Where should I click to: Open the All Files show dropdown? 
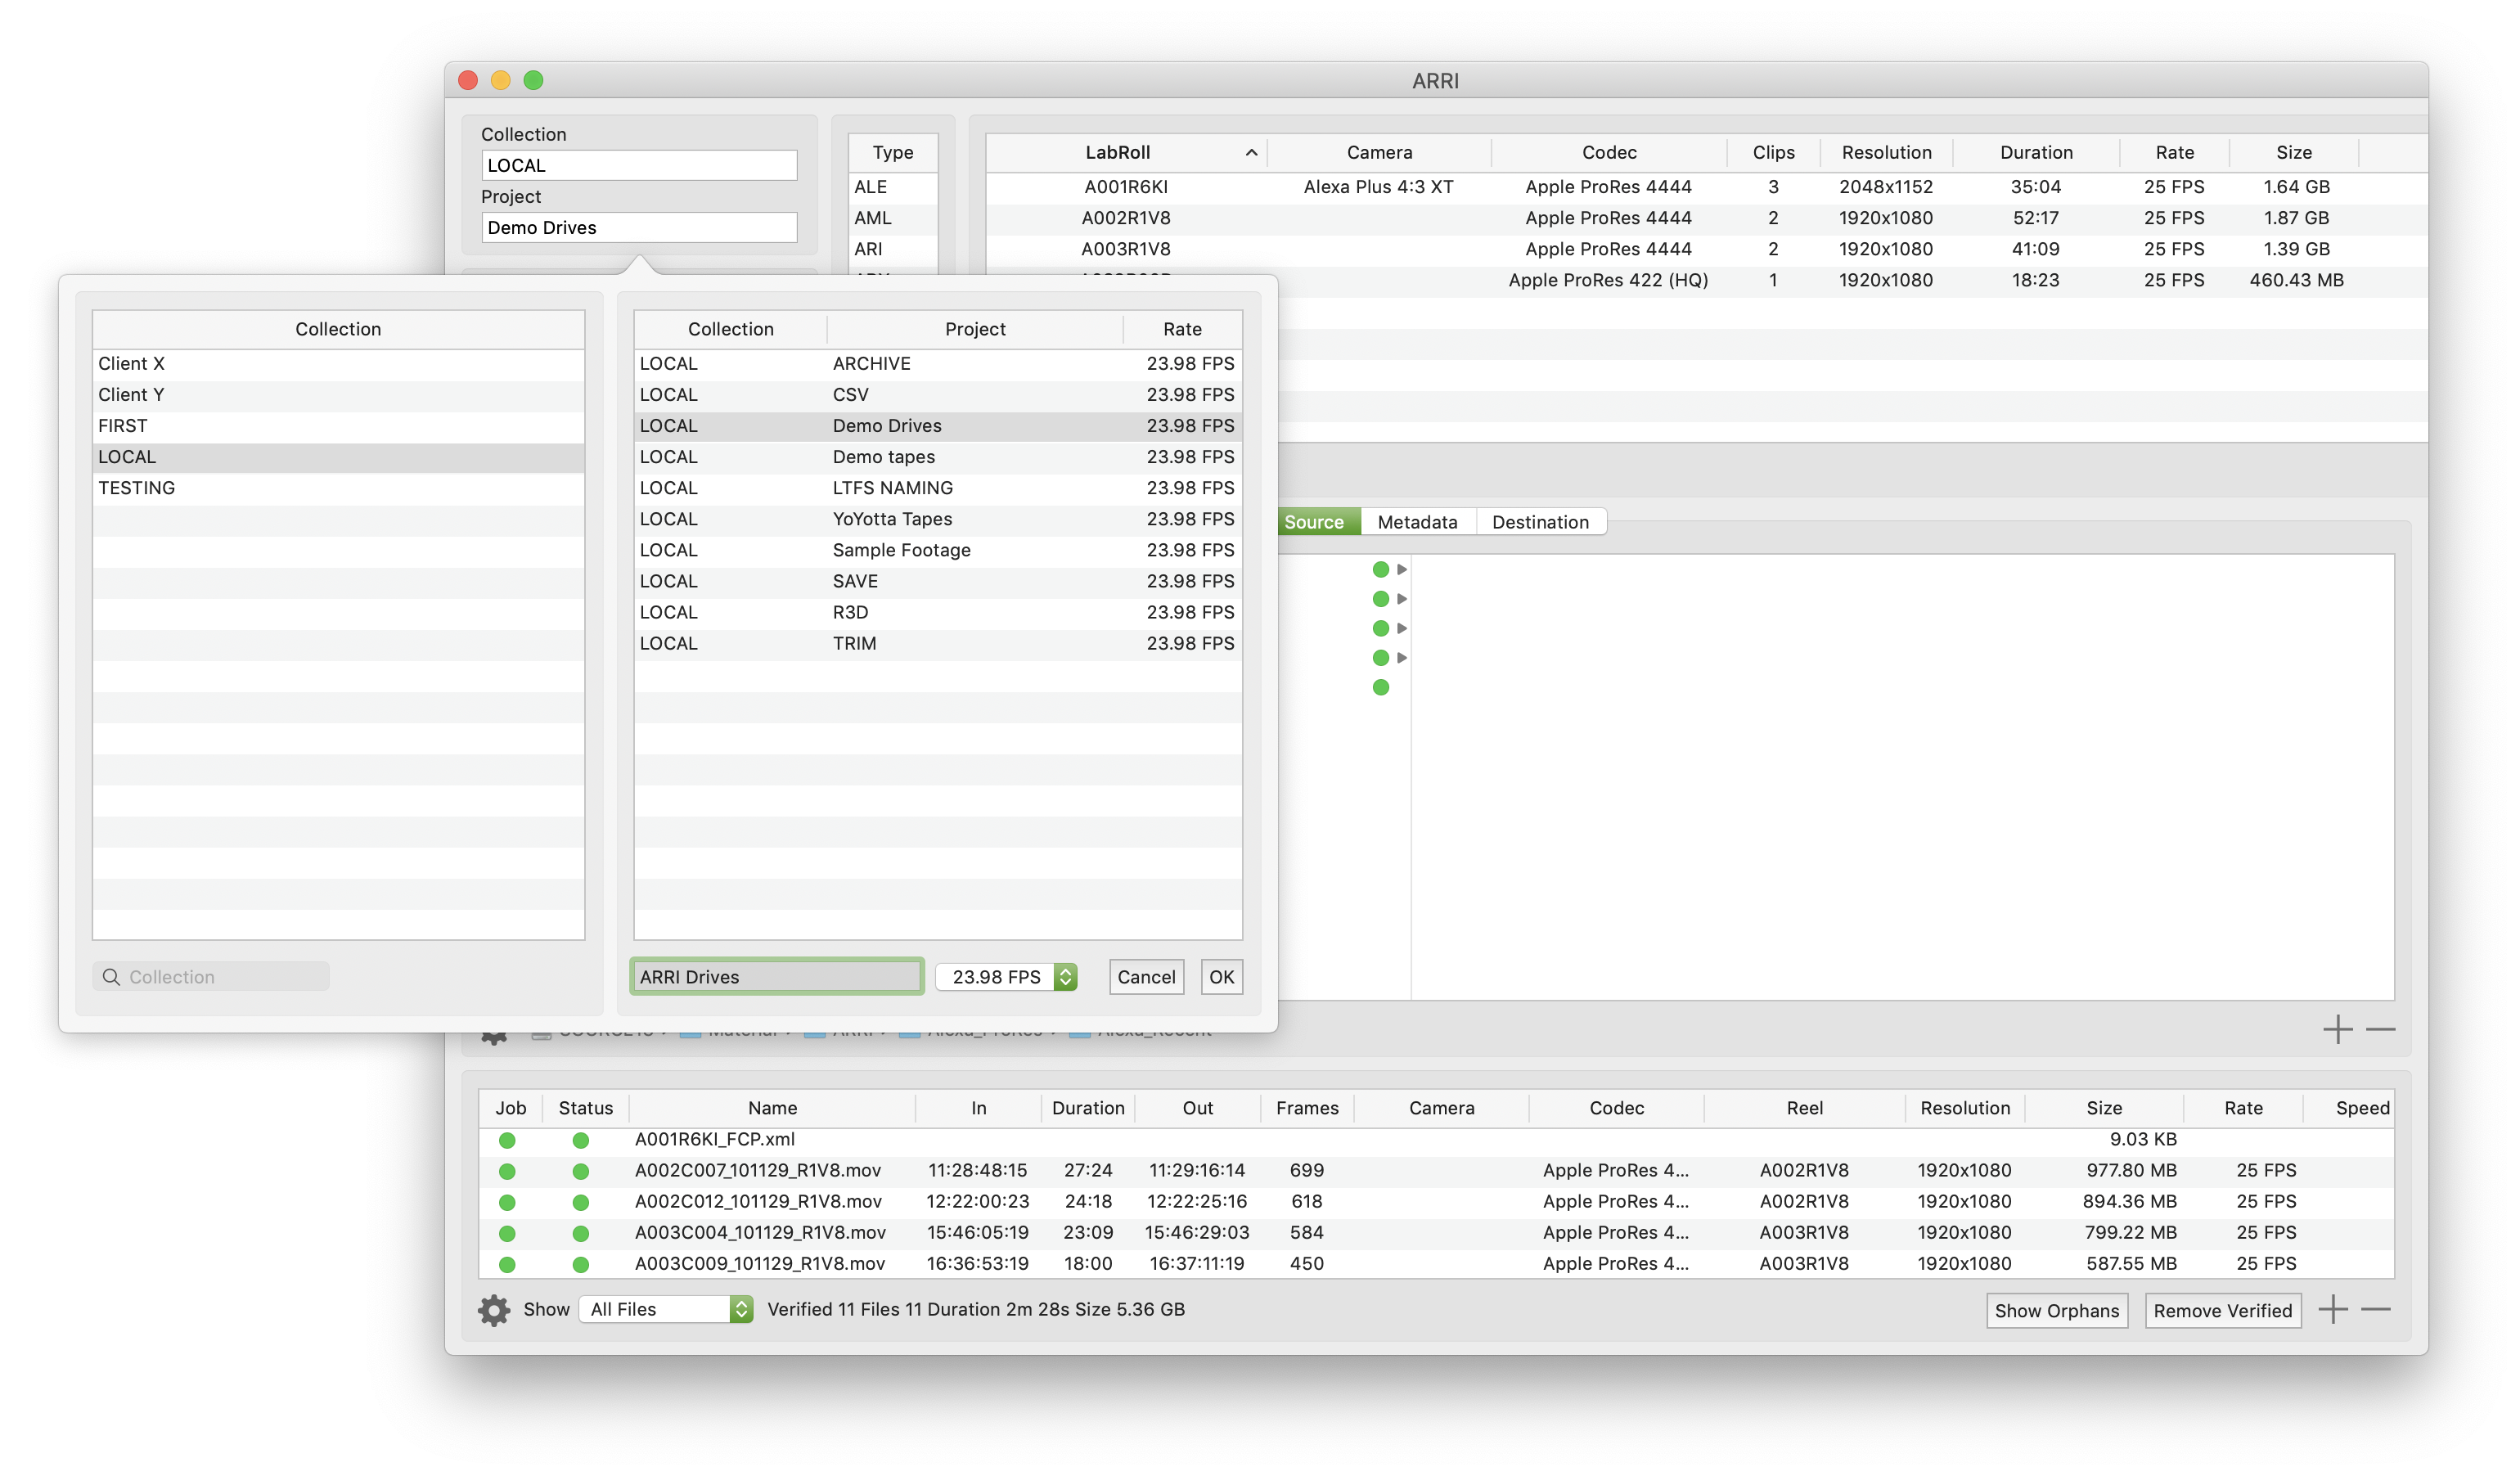point(666,1309)
